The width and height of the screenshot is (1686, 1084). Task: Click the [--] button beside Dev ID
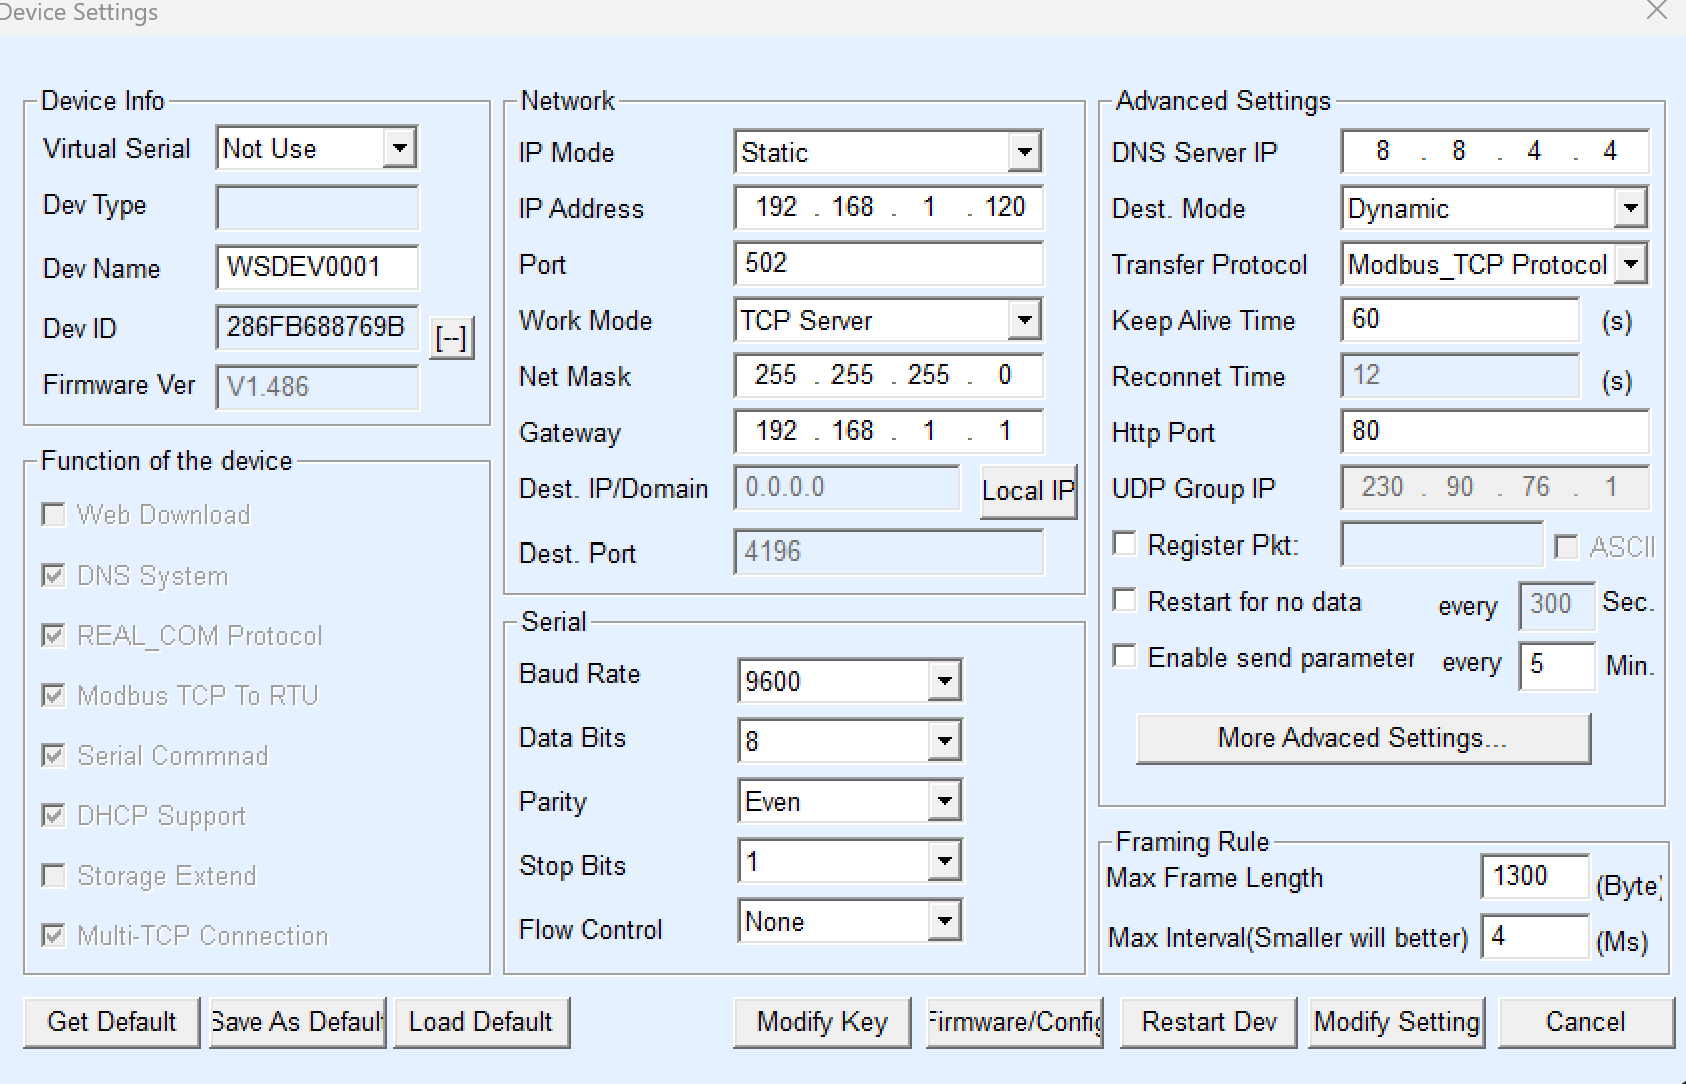coord(452,338)
